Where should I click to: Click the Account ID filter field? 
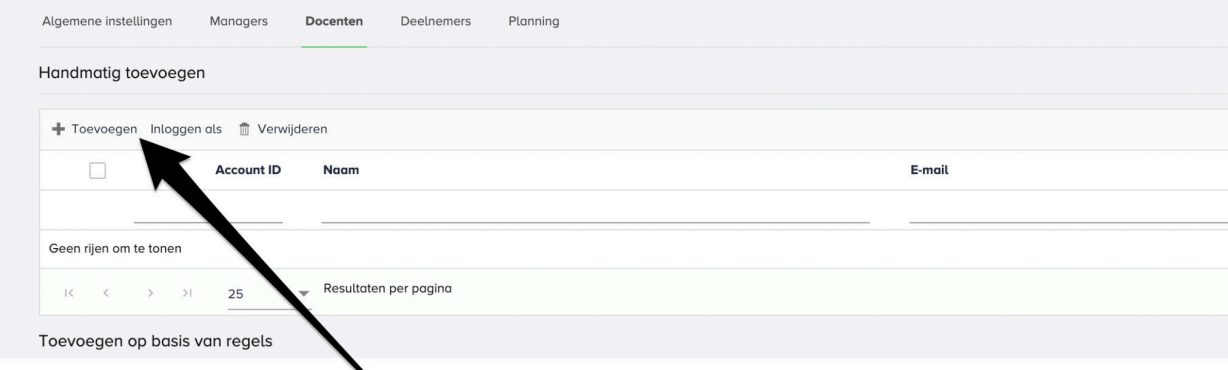208,210
